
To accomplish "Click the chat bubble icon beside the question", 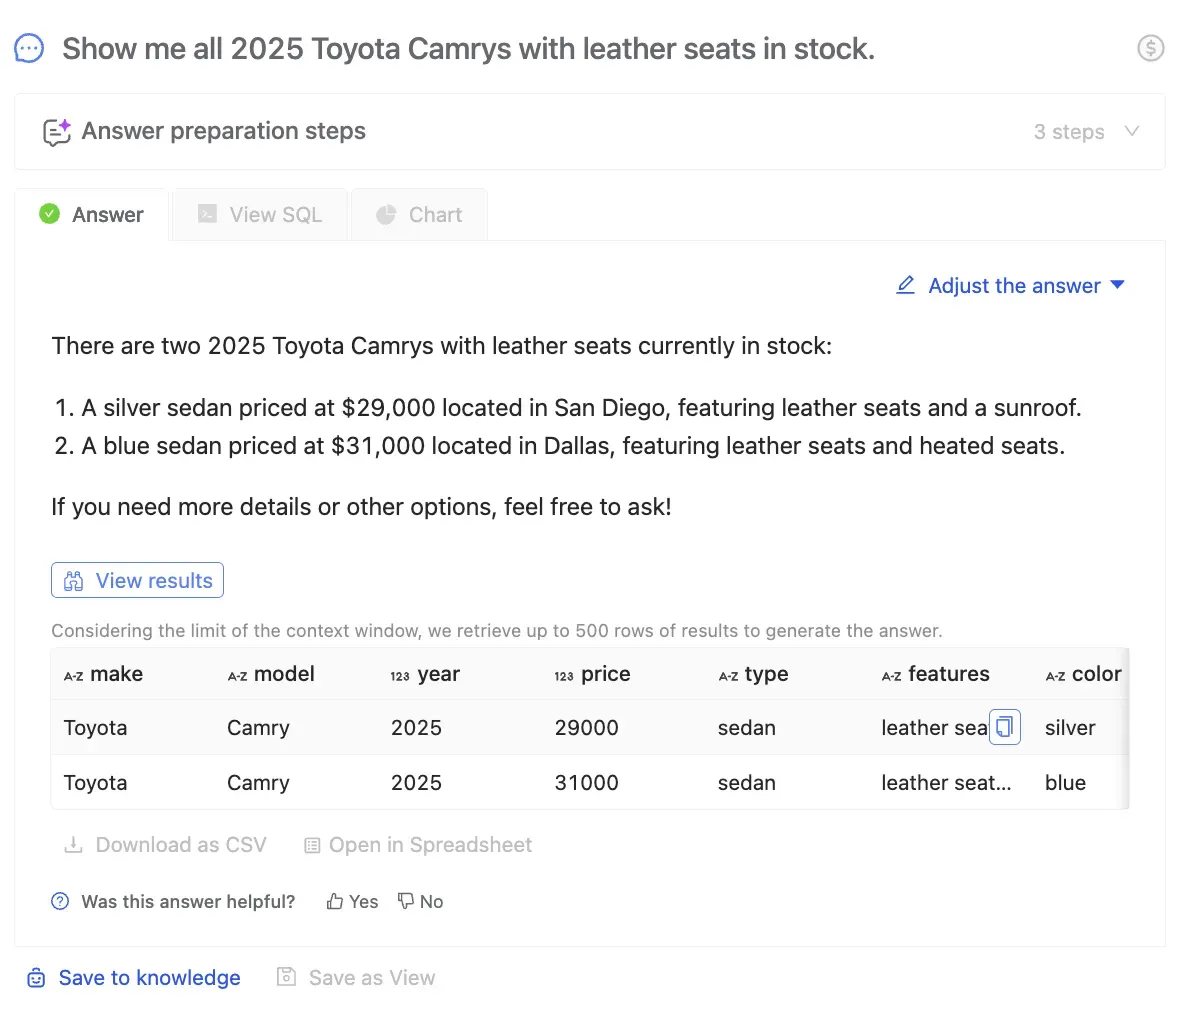I will click(x=29, y=48).
